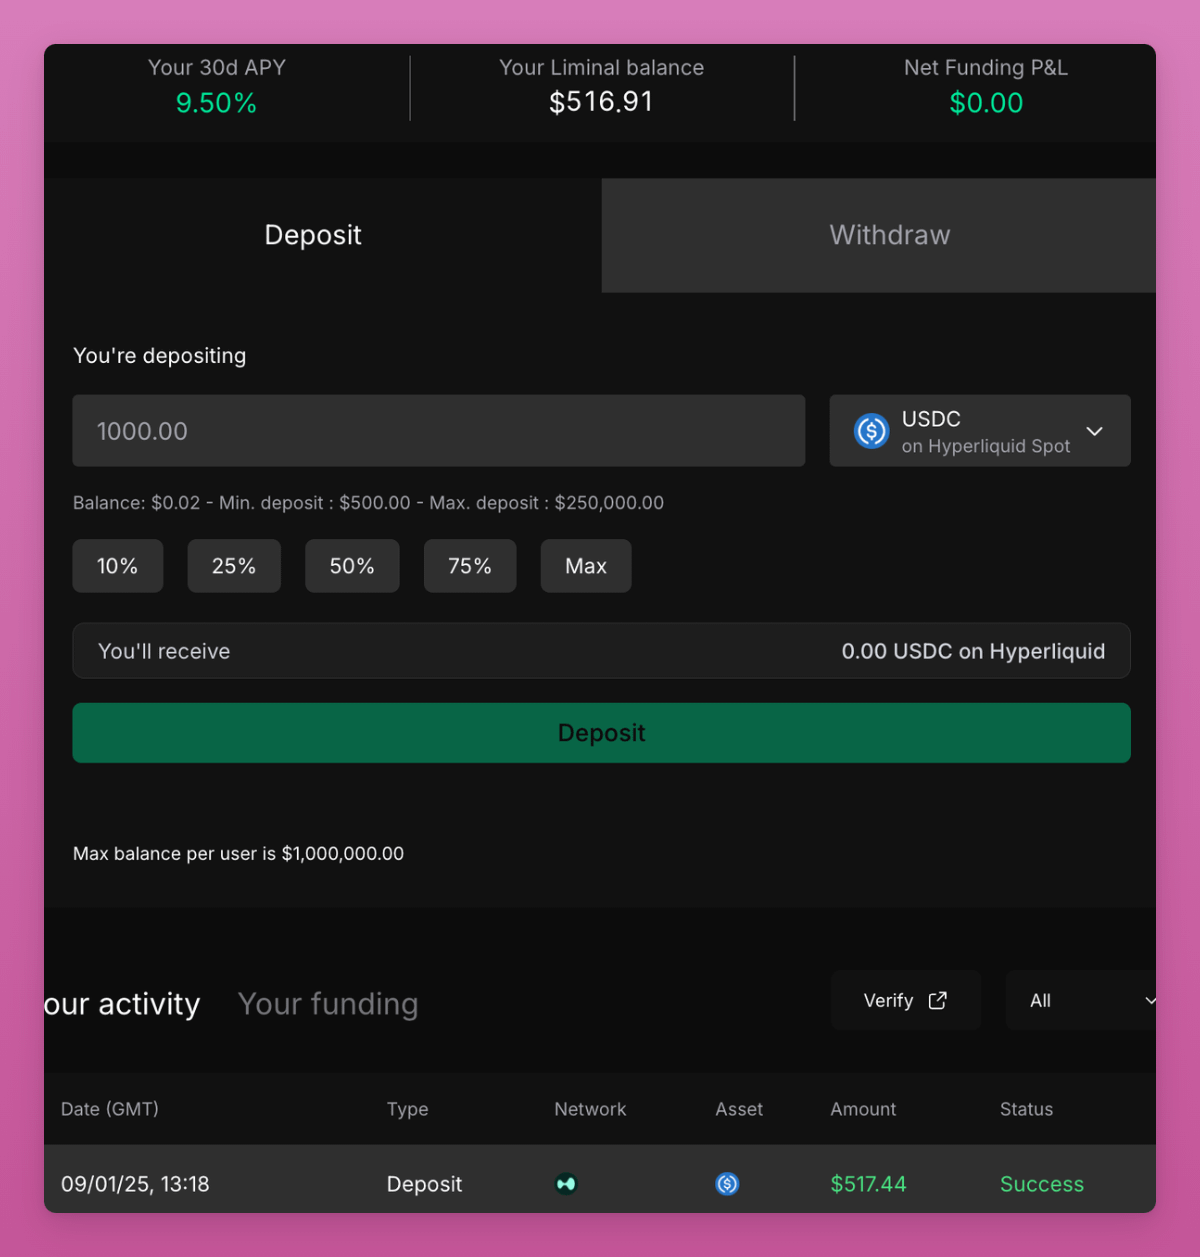Viewport: 1200px width, 1257px height.
Task: Choose the 10% amount preset
Action: coord(117,566)
